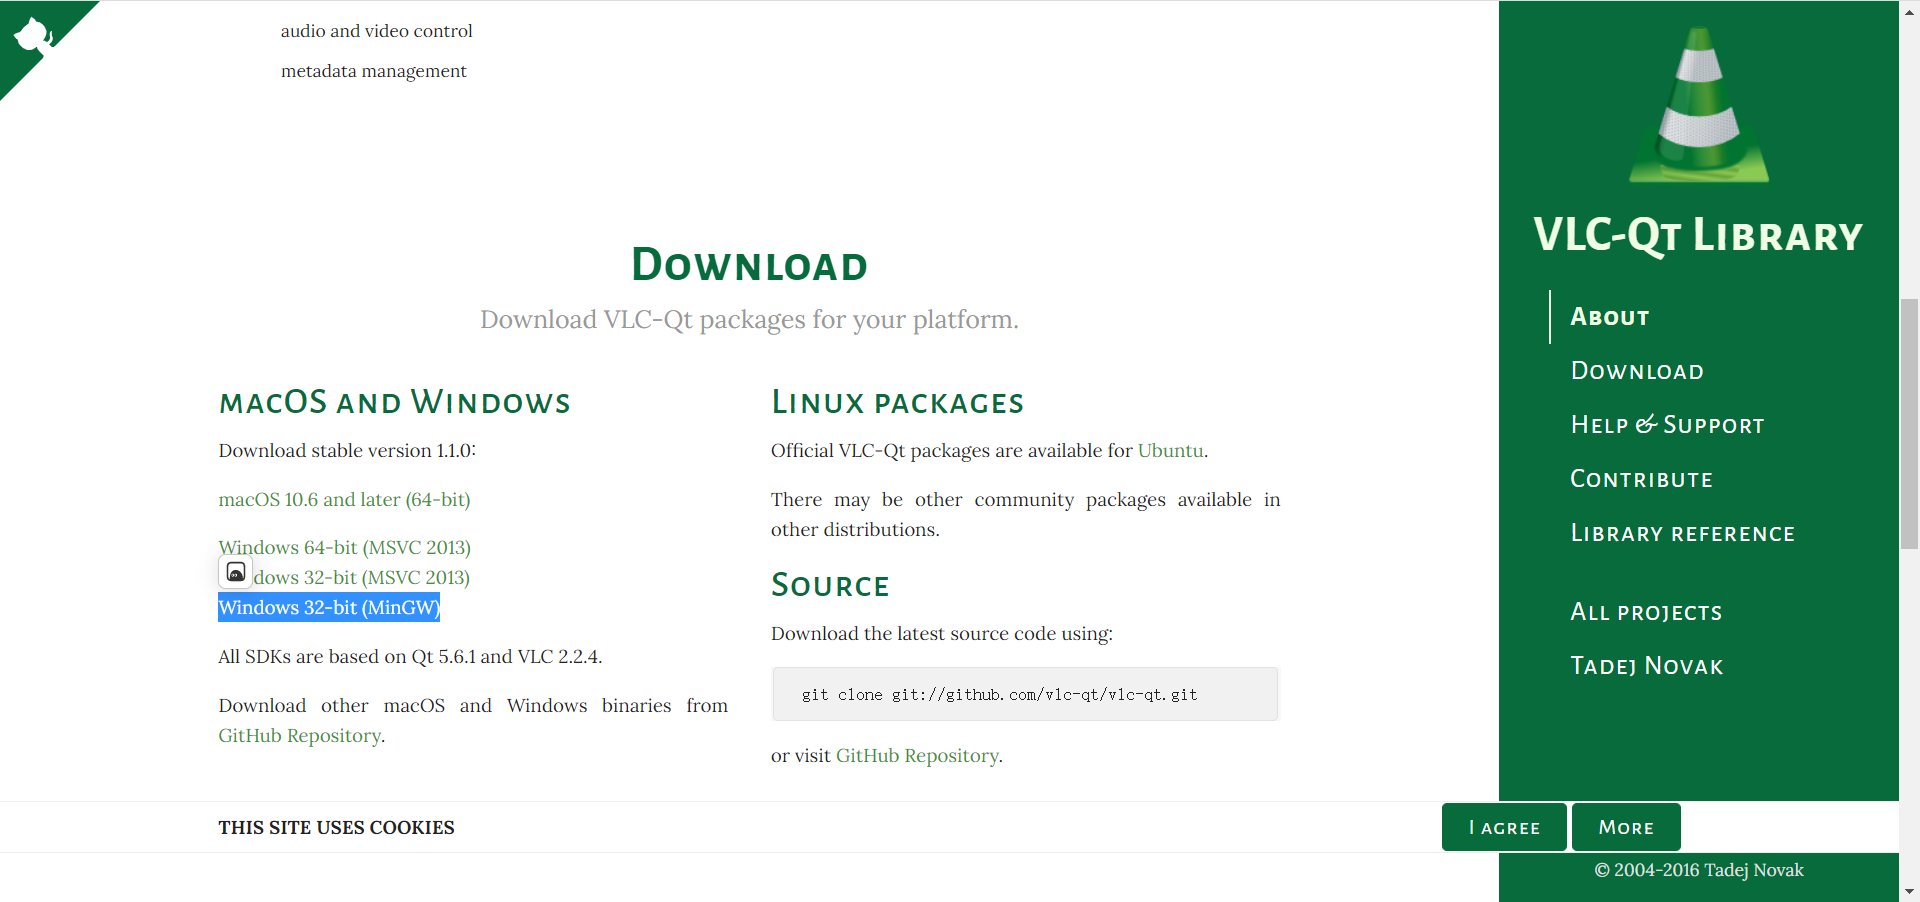Open the Library Reference menu item
1920x902 pixels.
point(1682,533)
